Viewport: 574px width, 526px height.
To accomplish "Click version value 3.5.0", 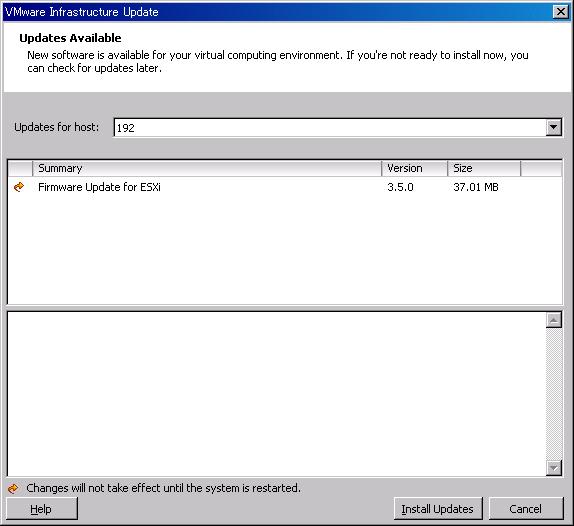I will (x=400, y=187).
